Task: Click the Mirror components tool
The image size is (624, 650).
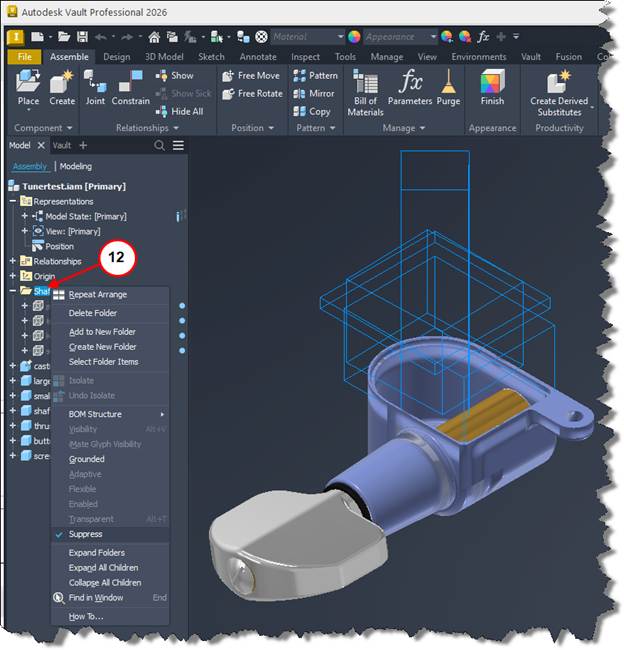Action: 314,94
